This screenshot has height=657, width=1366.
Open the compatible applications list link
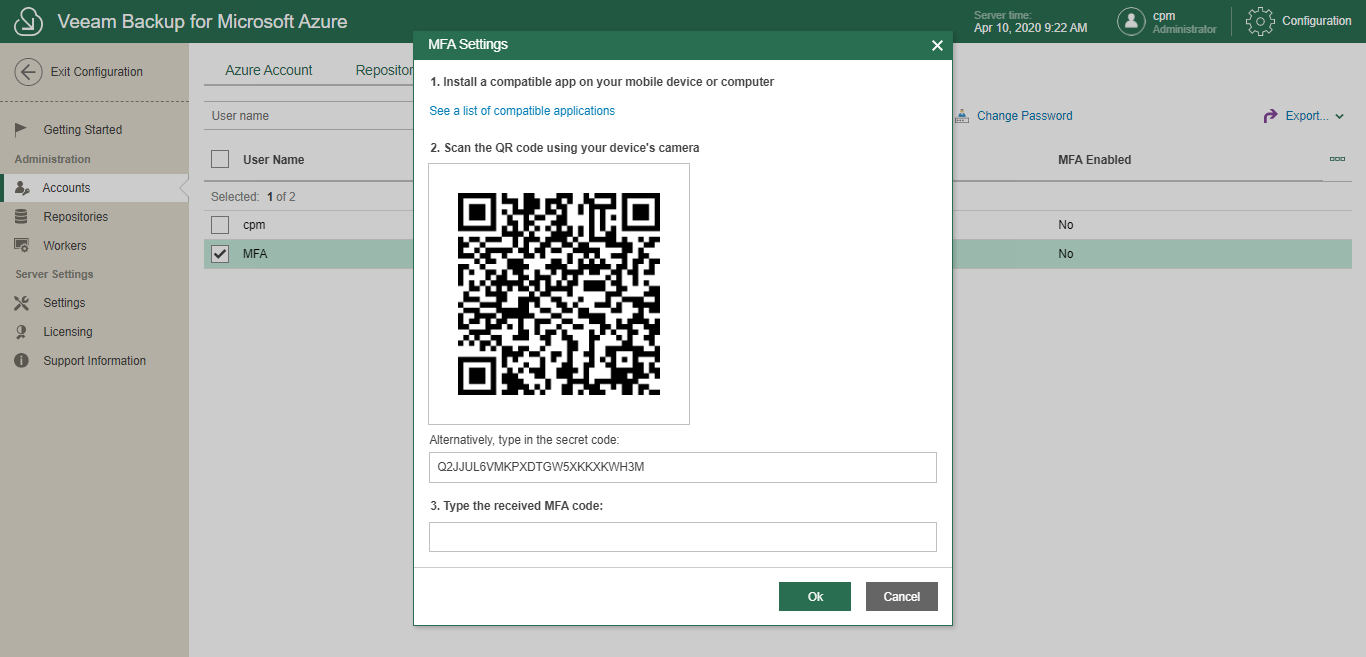coord(522,111)
